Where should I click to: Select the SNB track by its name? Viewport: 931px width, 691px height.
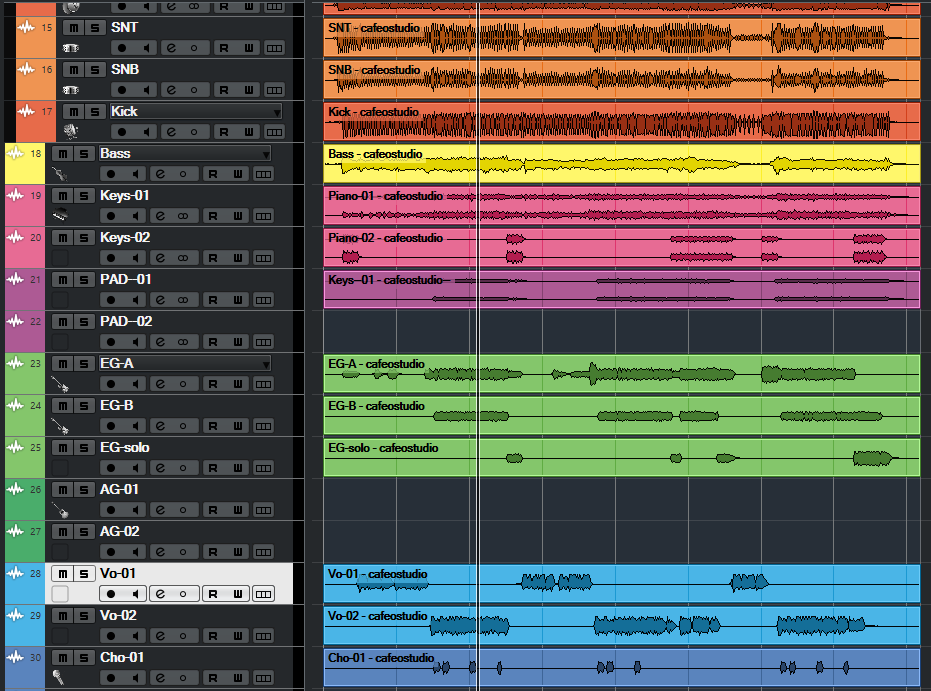(x=125, y=70)
